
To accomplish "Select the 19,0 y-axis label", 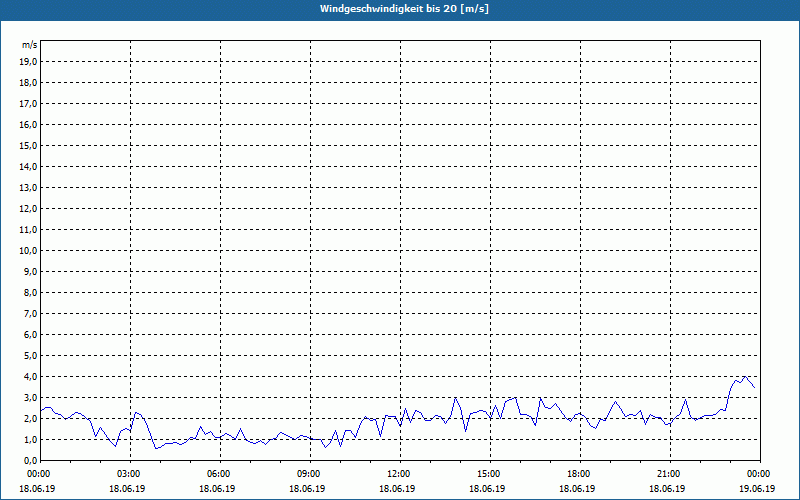I will (x=28, y=62).
